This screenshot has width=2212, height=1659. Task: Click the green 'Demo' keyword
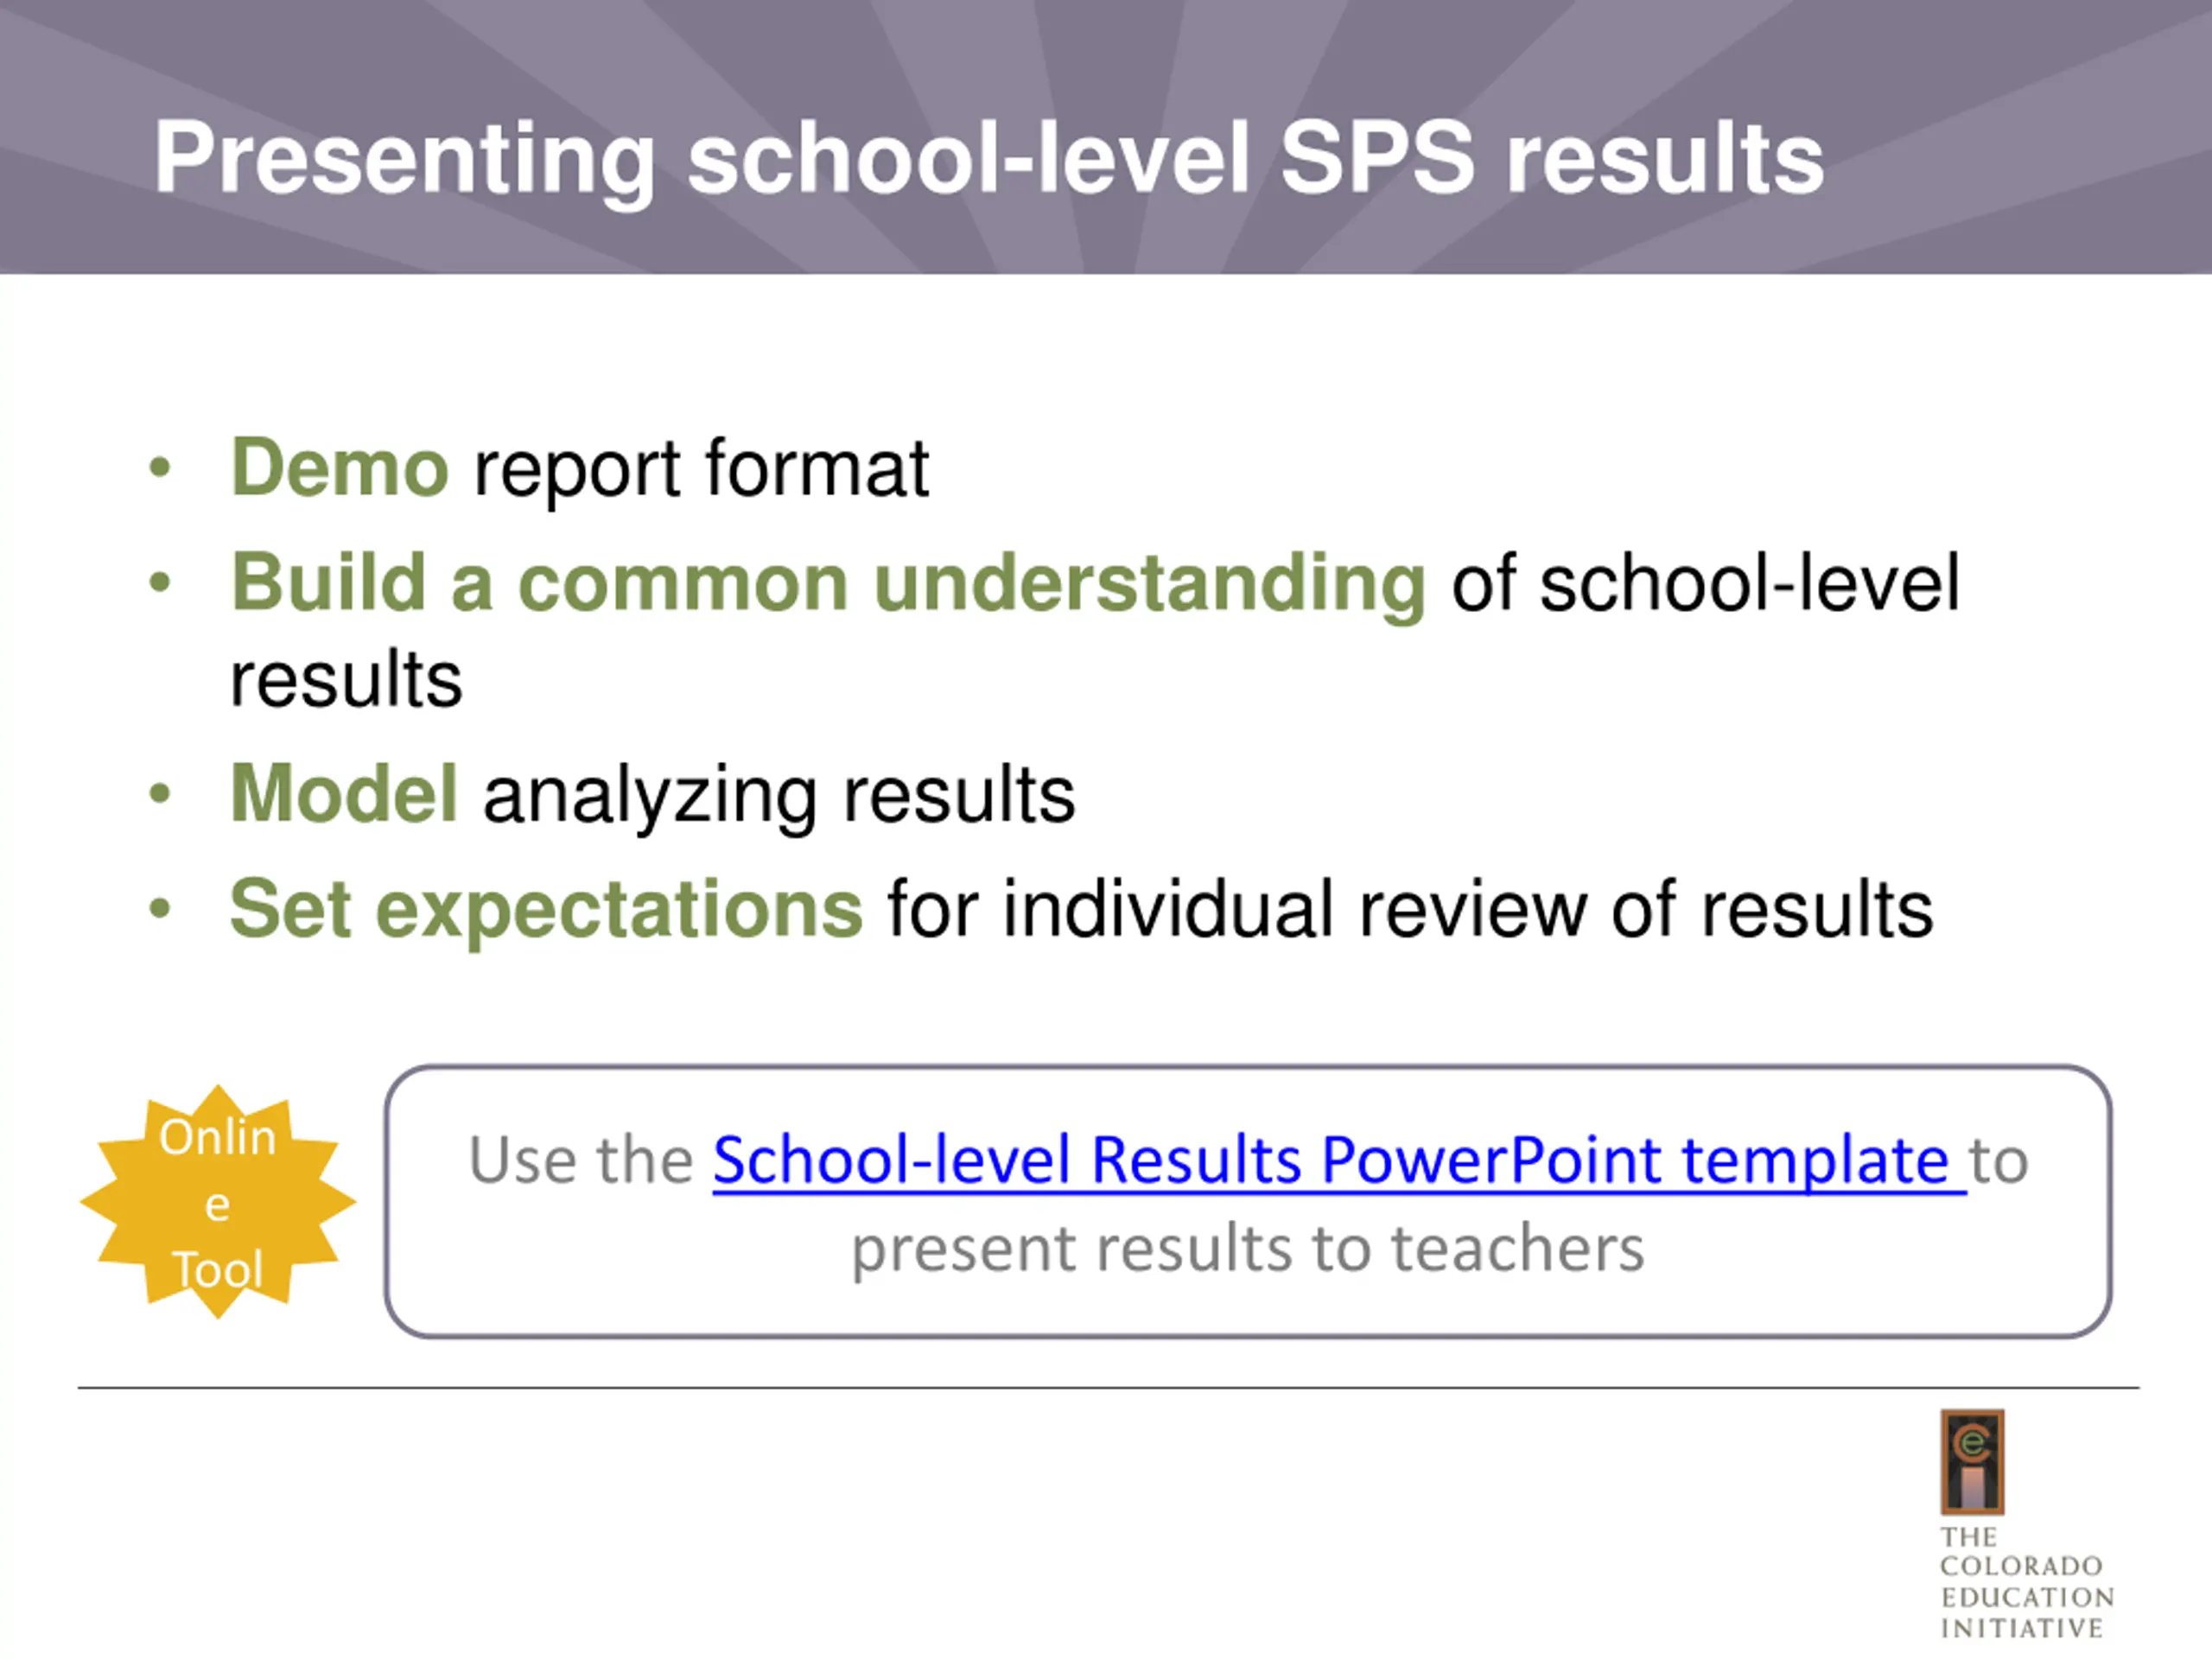coord(340,468)
